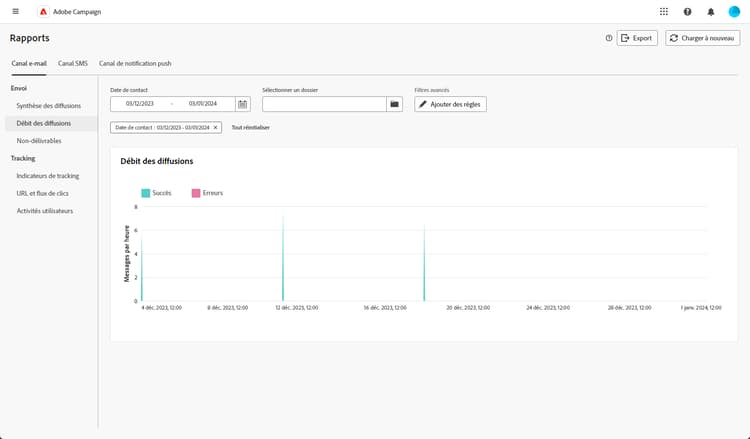Switch to Canal de notification push tab
The height and width of the screenshot is (439, 750).
click(135, 64)
